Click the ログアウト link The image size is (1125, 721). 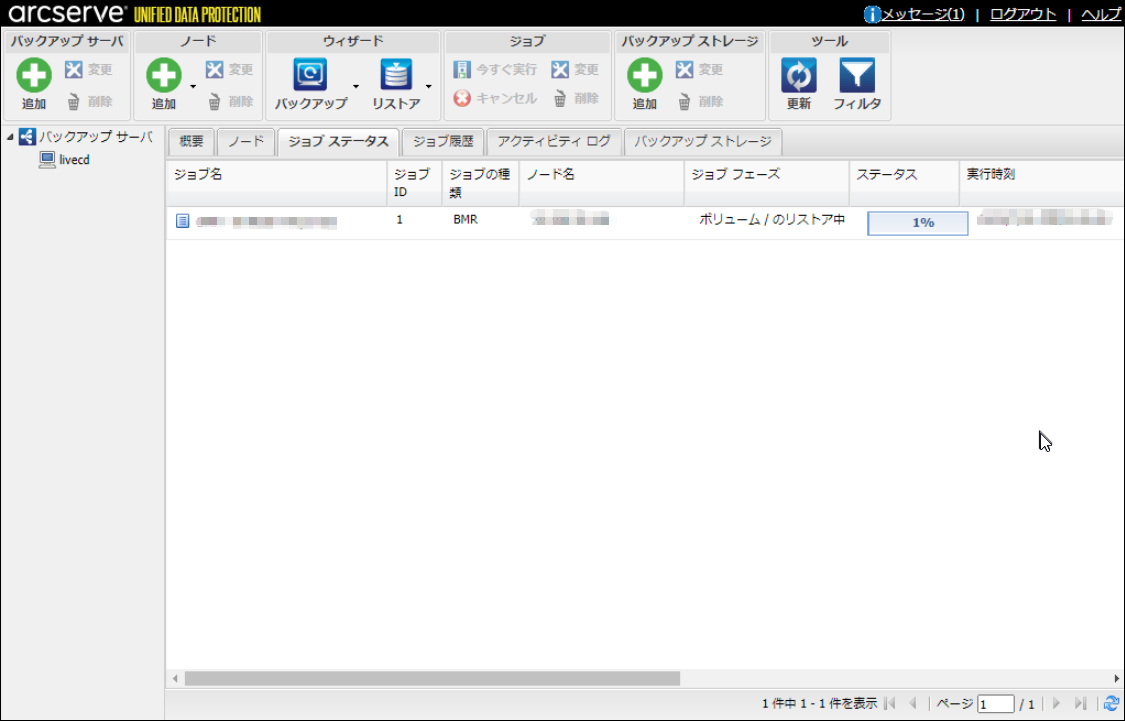click(1022, 14)
